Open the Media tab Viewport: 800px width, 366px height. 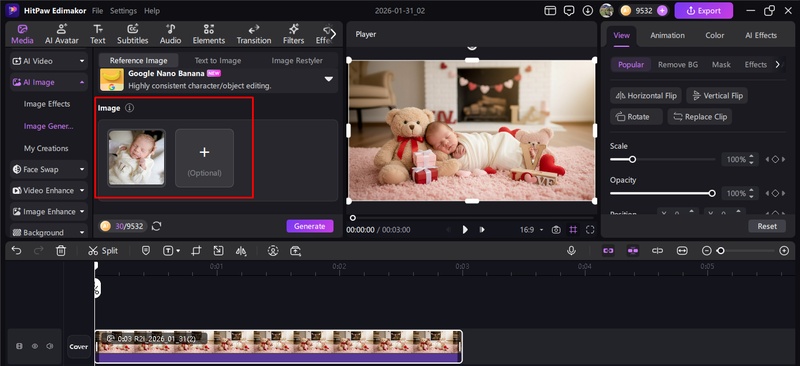point(22,34)
